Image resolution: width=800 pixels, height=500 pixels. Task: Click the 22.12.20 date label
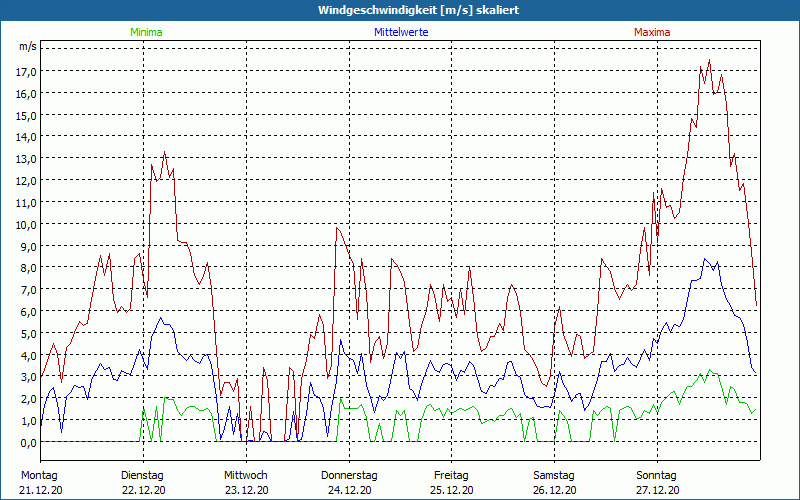tap(143, 490)
